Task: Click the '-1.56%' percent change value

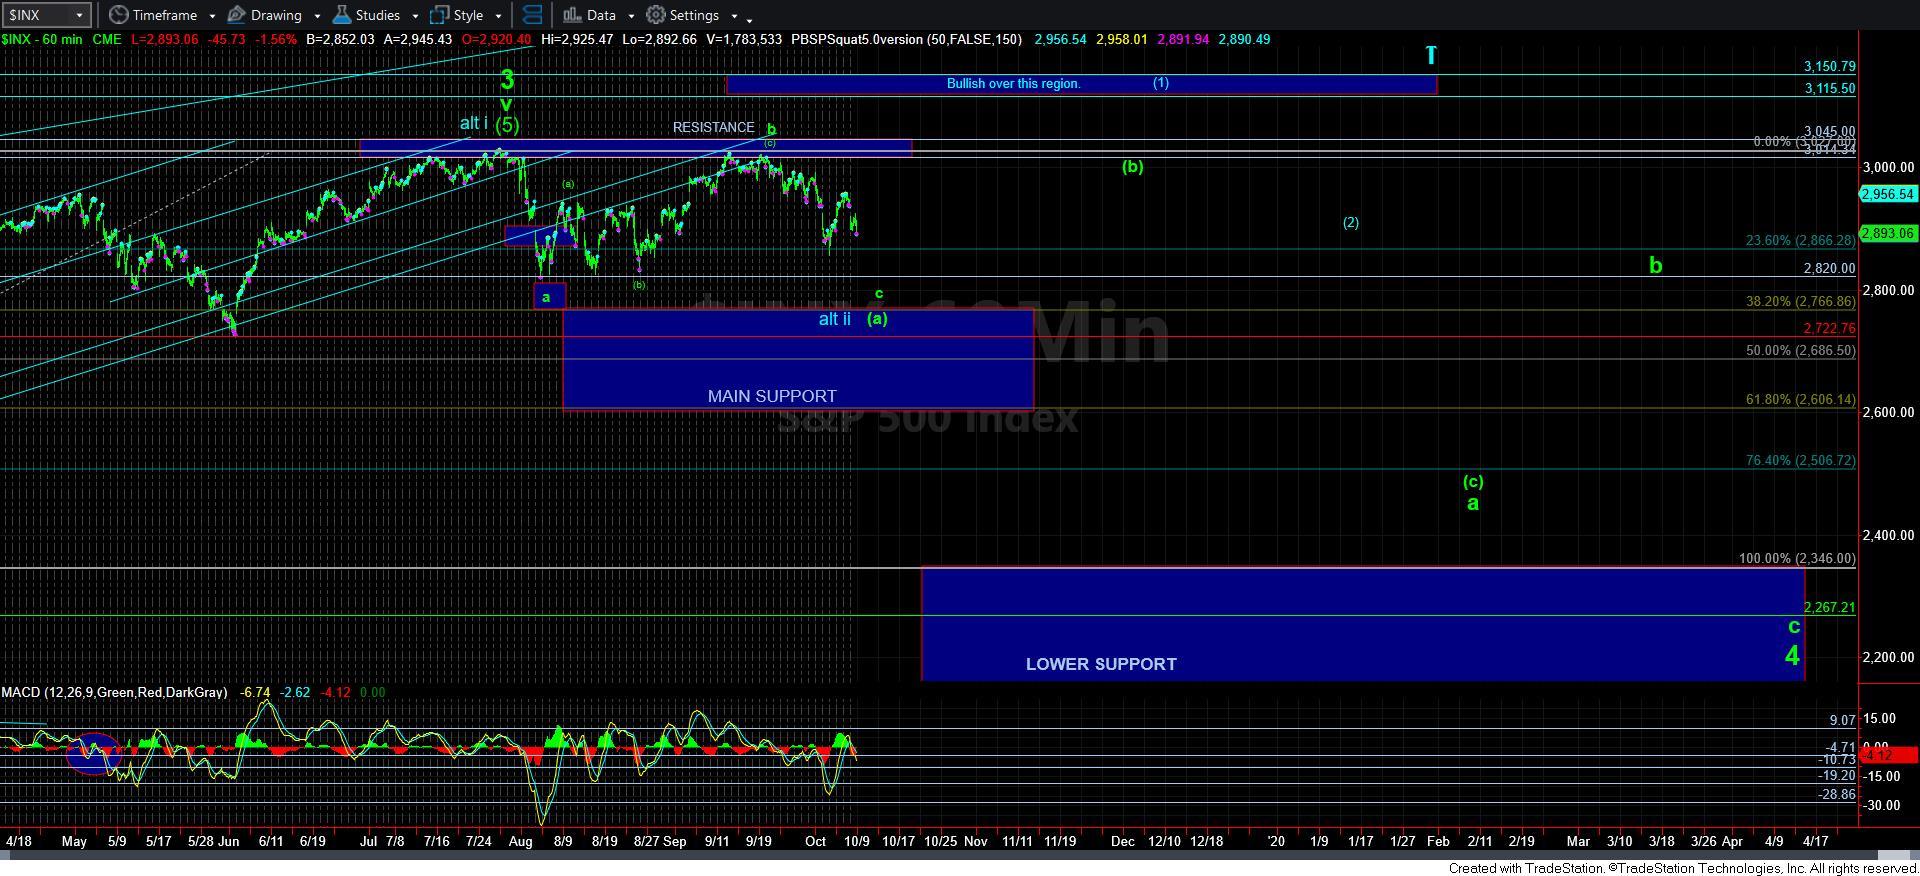Action: (x=277, y=40)
